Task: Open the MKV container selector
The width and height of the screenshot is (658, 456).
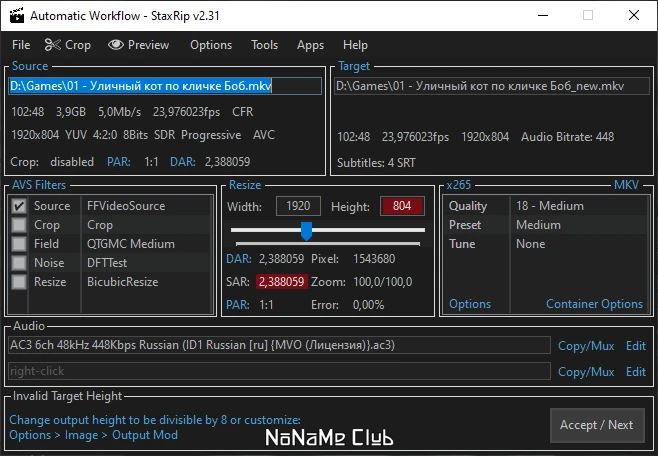Action: (626, 185)
